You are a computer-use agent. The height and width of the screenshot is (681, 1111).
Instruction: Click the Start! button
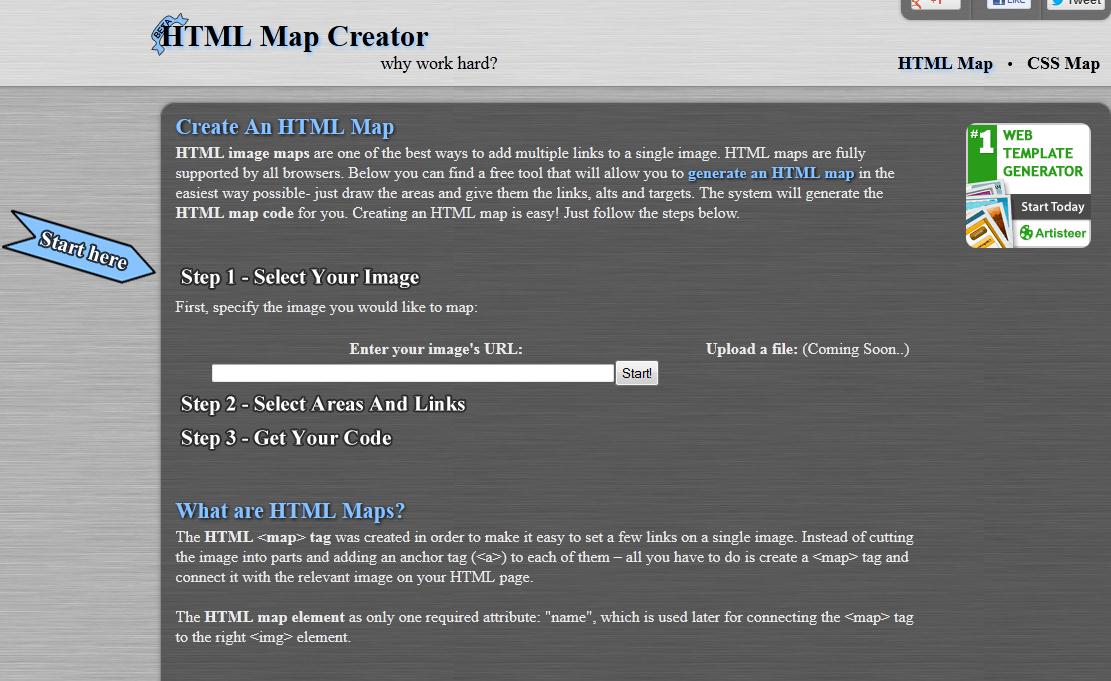tap(637, 372)
